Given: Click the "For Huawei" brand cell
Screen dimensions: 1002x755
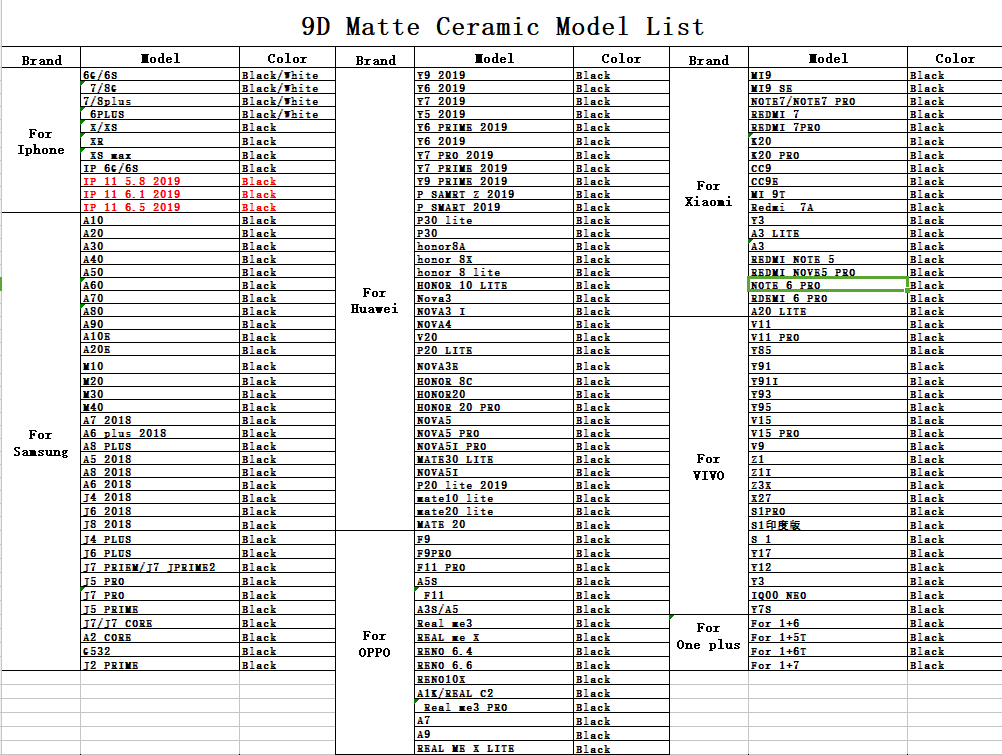Looking at the screenshot, I should (x=374, y=300).
